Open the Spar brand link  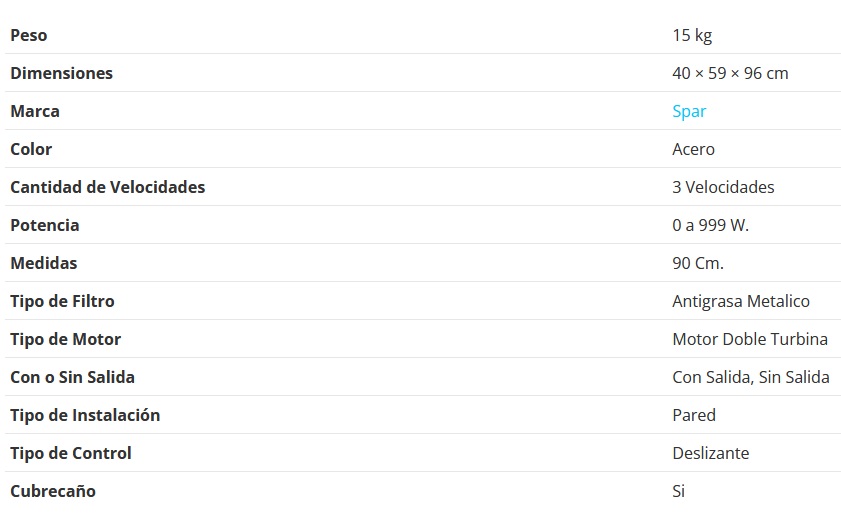point(689,111)
